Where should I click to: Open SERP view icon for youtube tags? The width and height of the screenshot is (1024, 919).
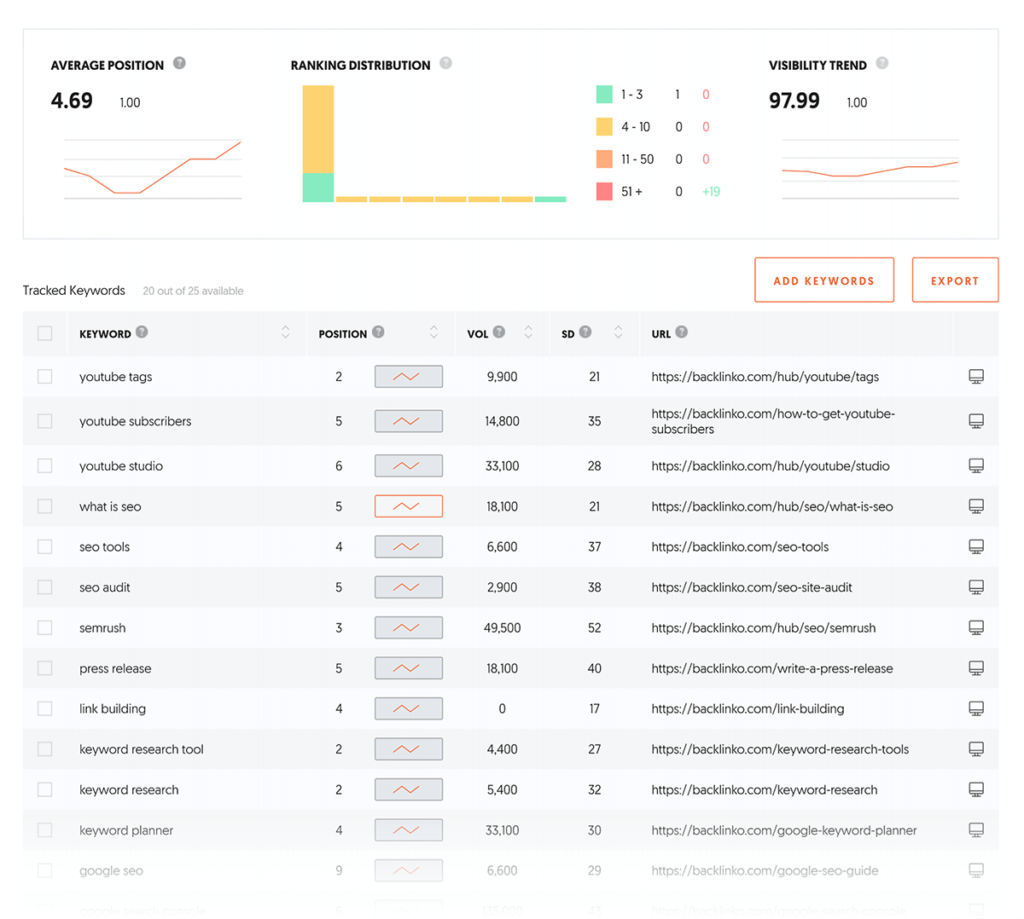(976, 377)
